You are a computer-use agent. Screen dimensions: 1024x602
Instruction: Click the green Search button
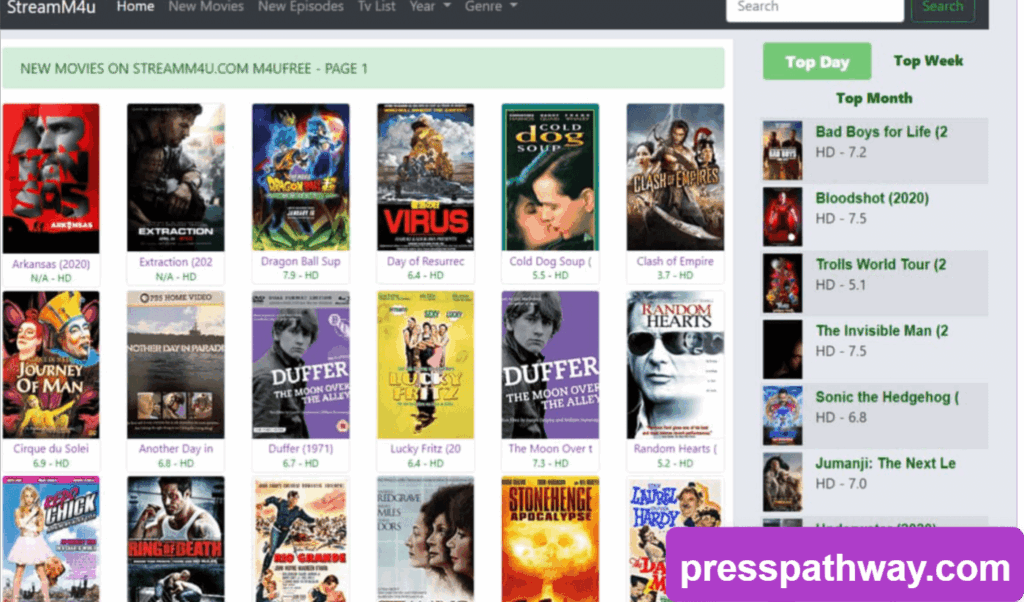point(942,8)
